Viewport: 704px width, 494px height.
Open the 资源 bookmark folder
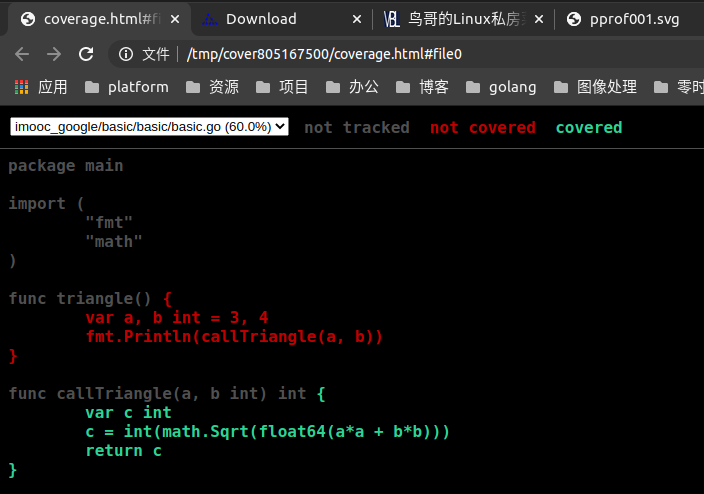point(212,87)
